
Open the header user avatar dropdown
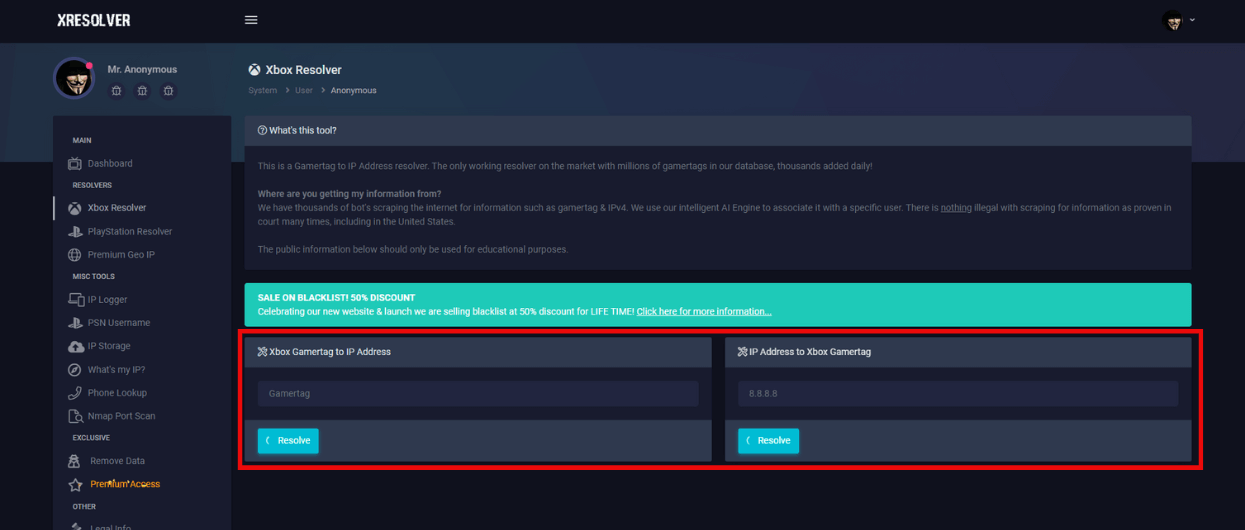(1178, 20)
